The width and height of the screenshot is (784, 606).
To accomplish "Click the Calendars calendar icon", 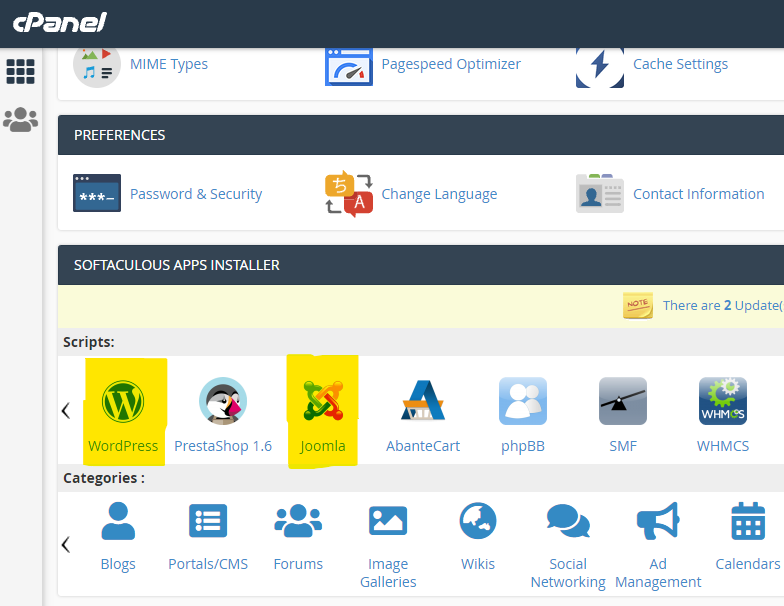I will pyautogui.click(x=748, y=521).
